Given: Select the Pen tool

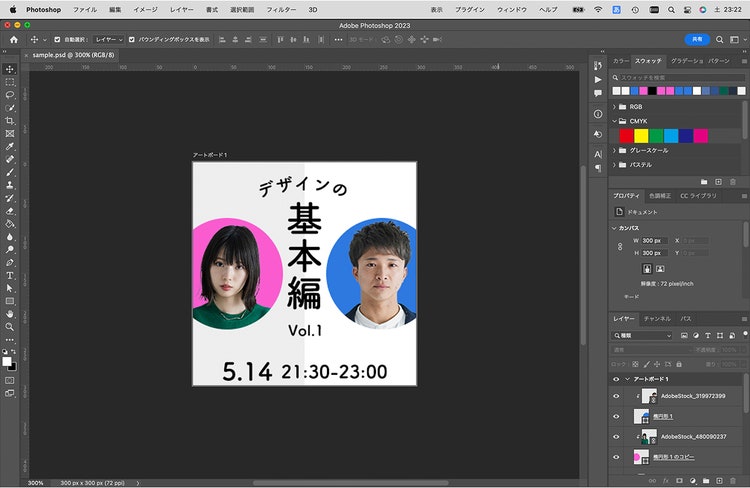Looking at the screenshot, I should point(10,263).
